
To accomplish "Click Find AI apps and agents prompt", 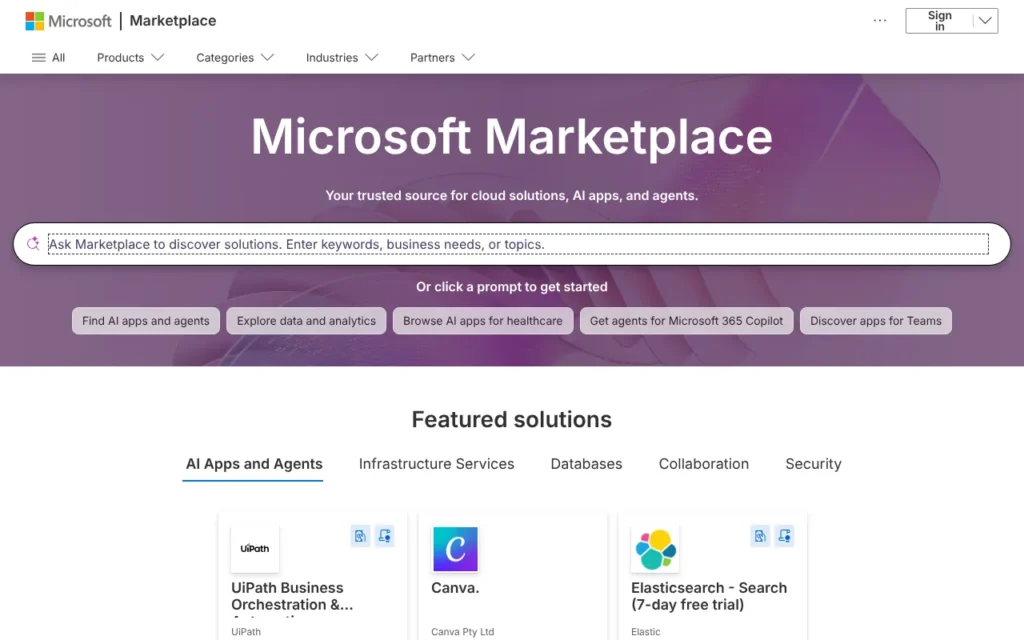I will pyautogui.click(x=146, y=321).
